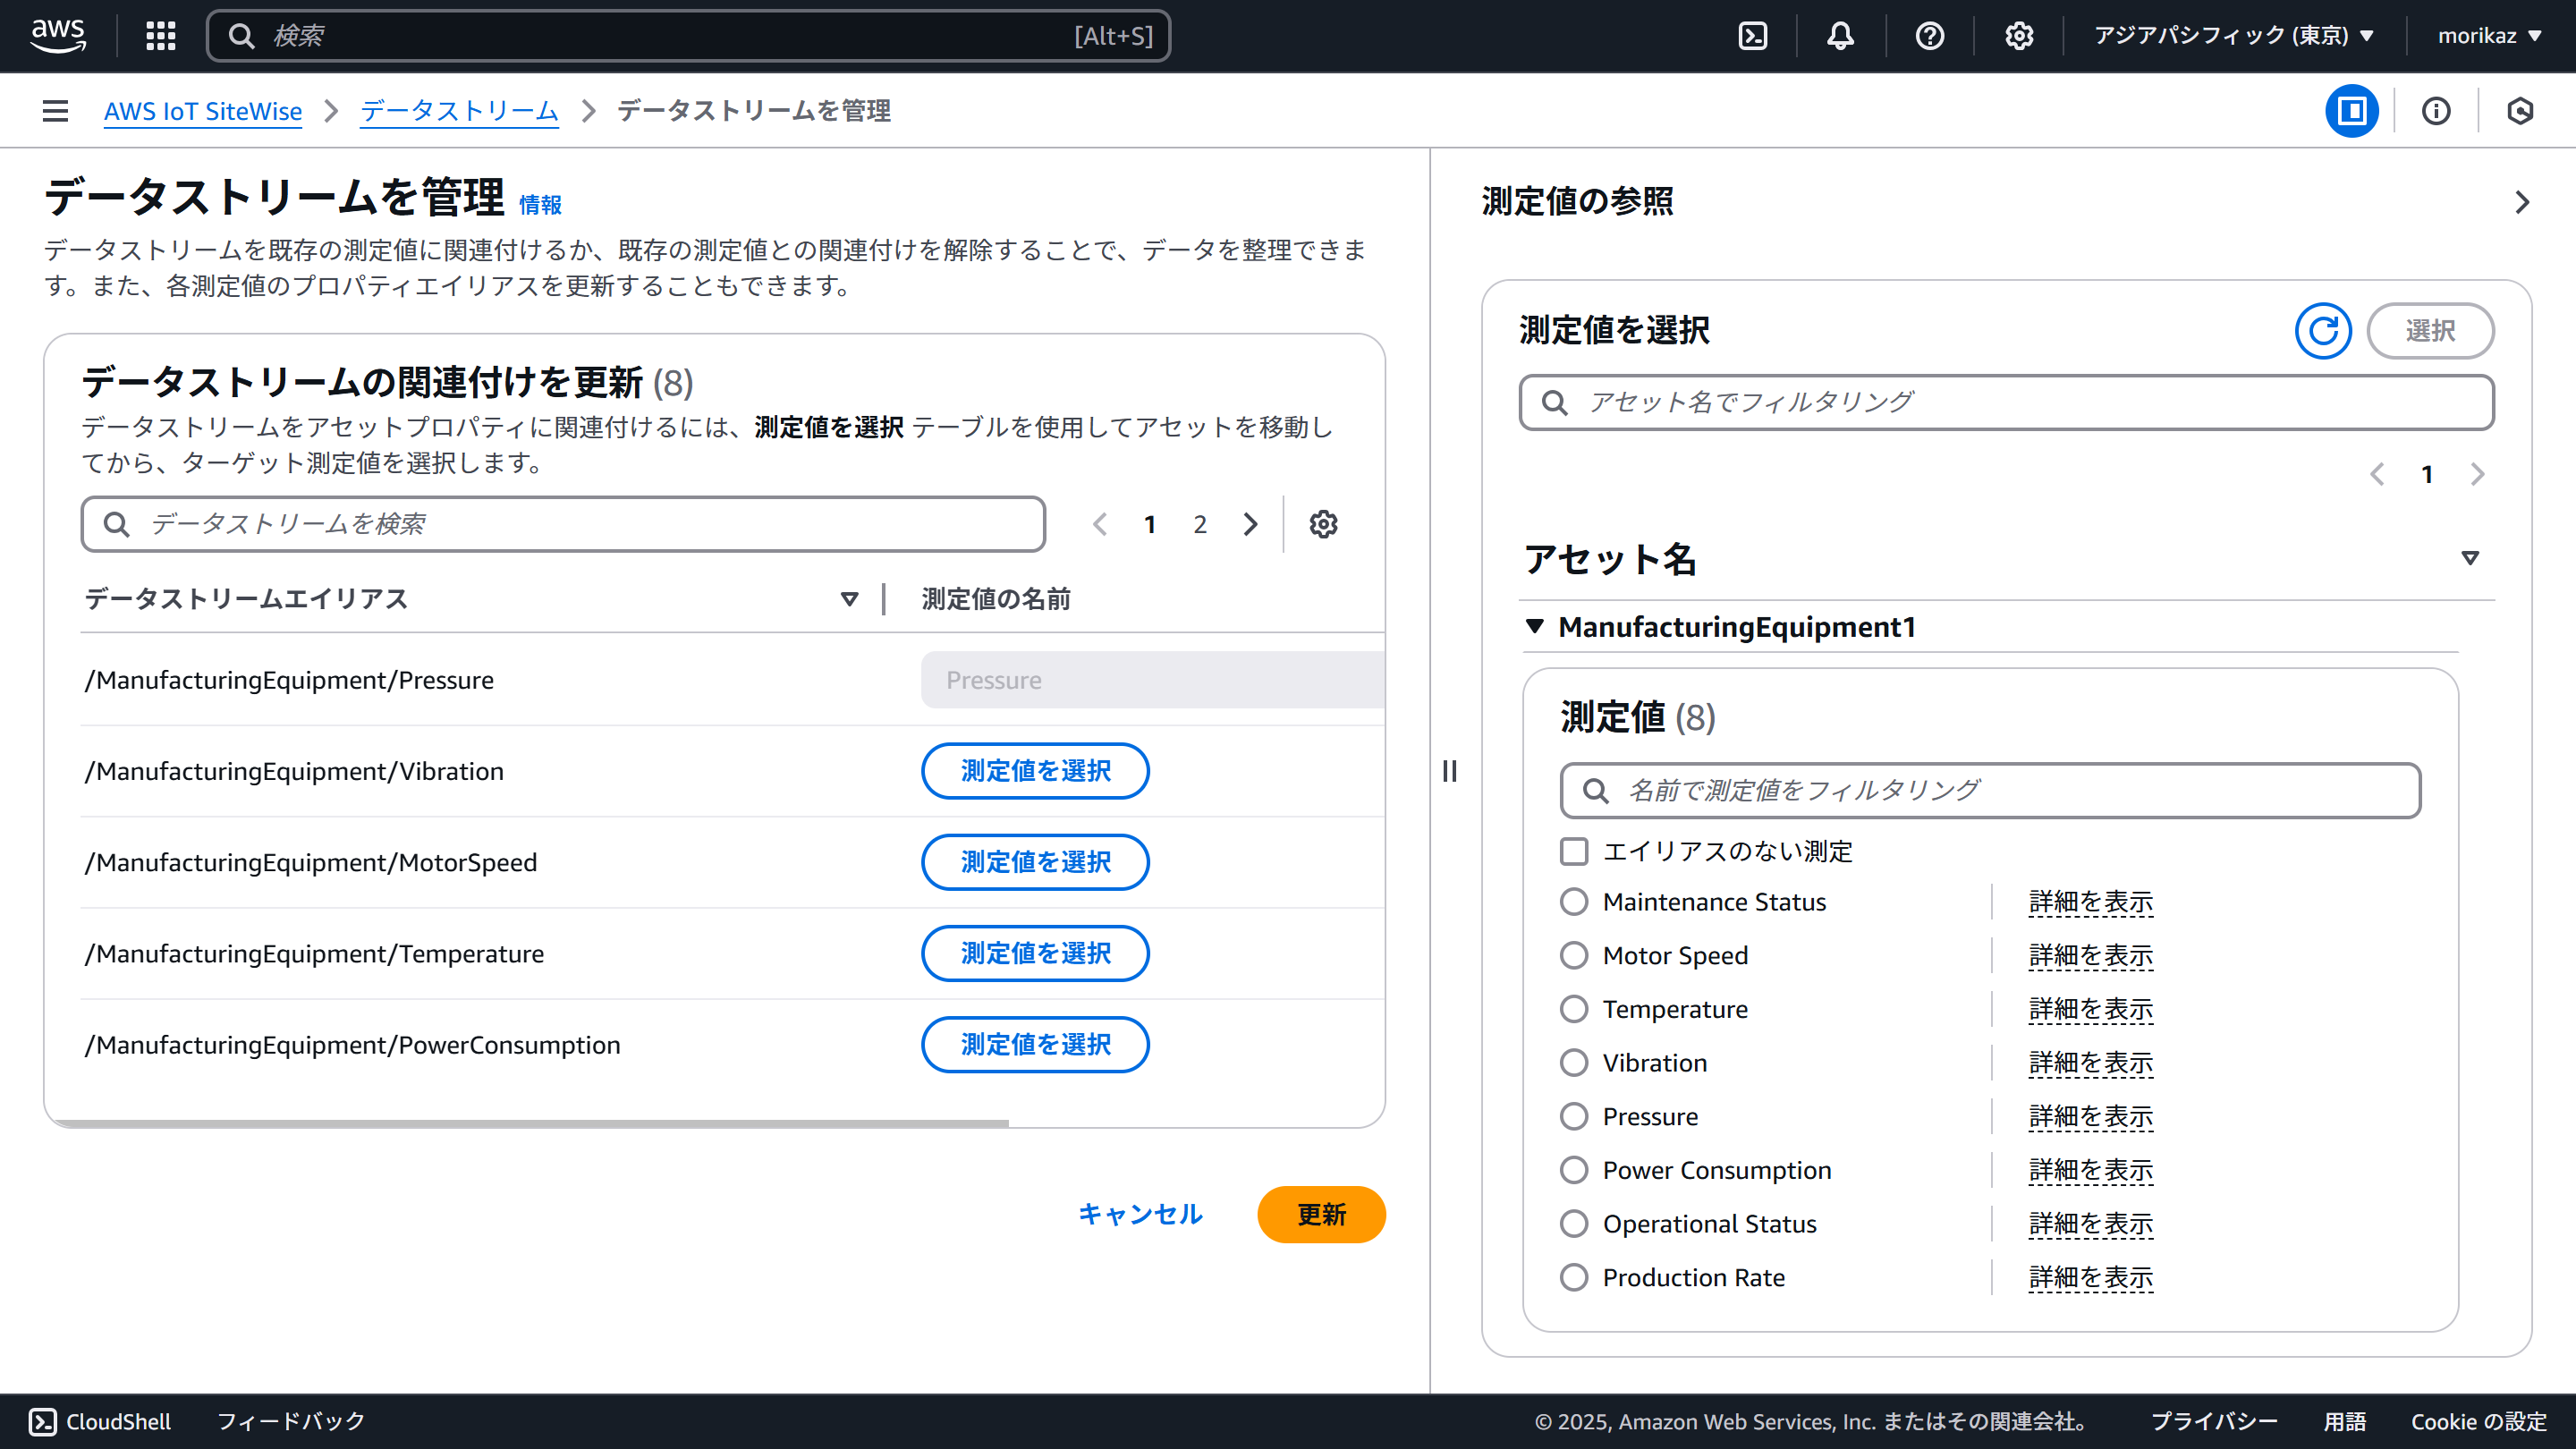This screenshot has width=2576, height=1449.
Task: Show details for Vibration measurement
Action: pos(2091,1062)
